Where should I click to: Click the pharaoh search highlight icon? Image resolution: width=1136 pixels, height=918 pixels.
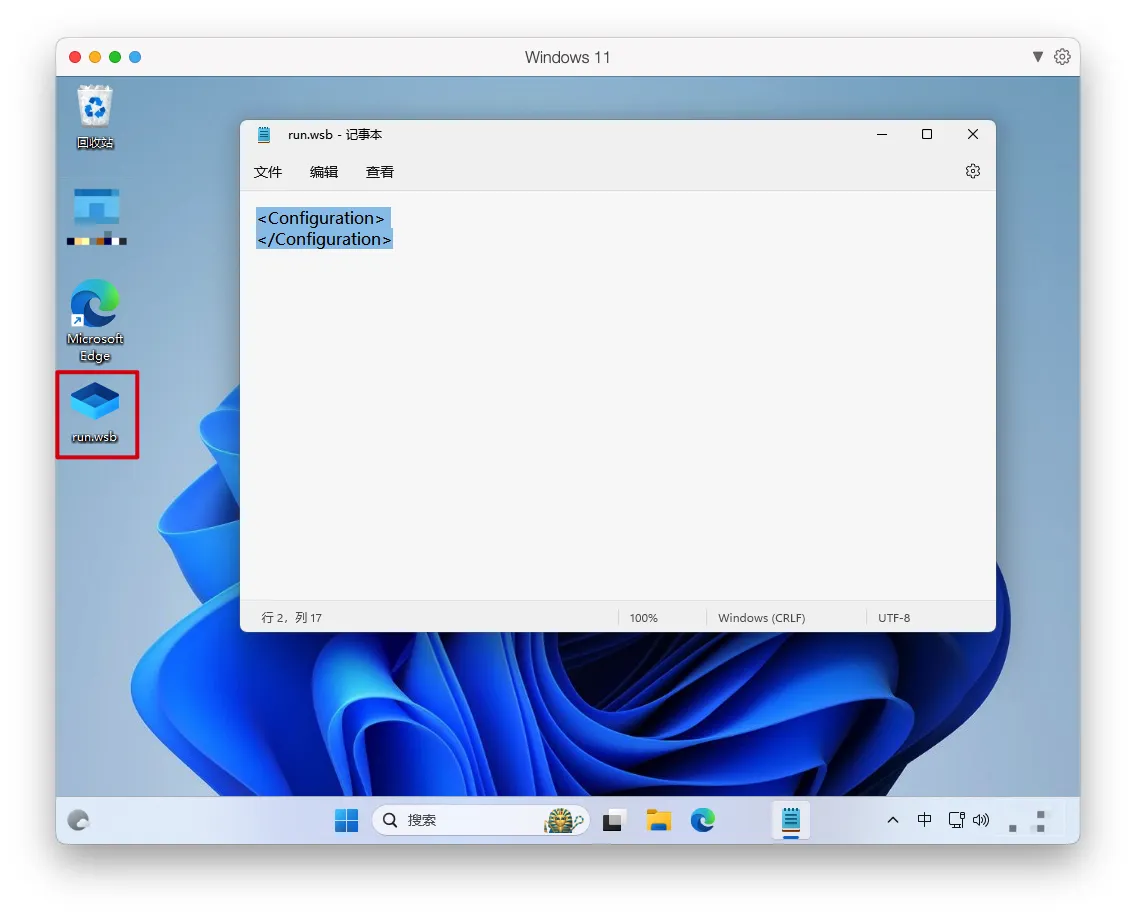point(564,820)
